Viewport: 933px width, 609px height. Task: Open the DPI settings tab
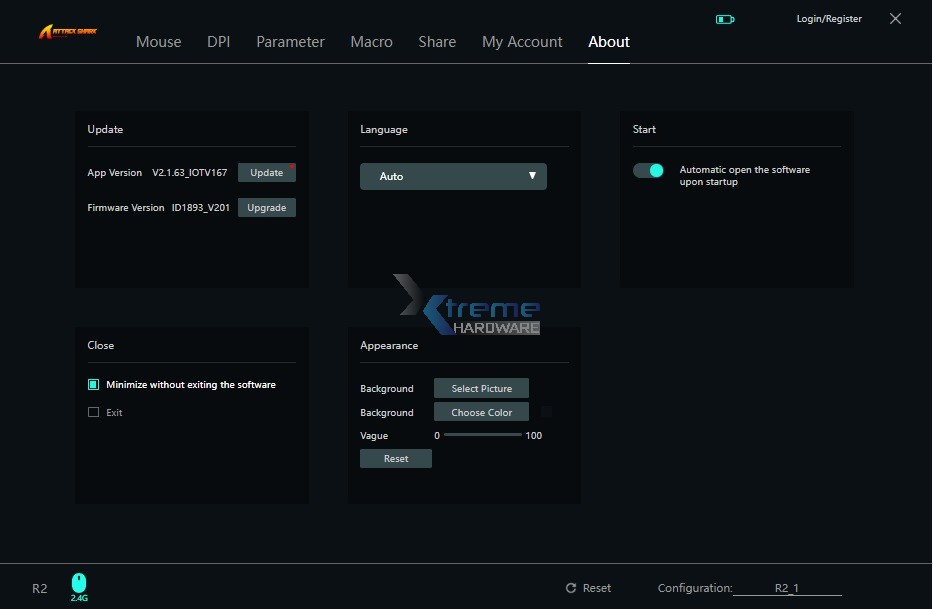[218, 42]
